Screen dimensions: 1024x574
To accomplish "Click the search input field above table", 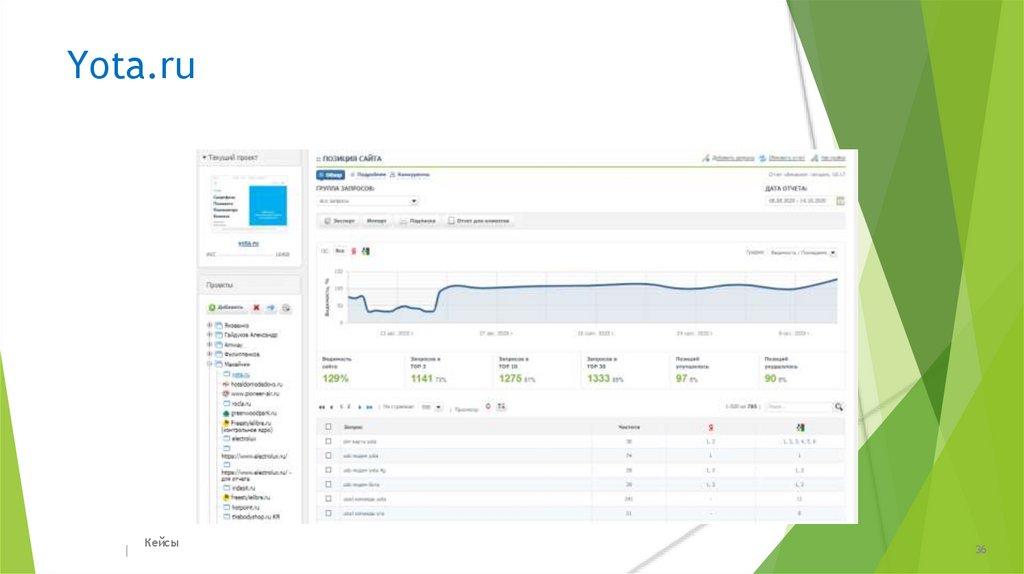I will click(799, 407).
